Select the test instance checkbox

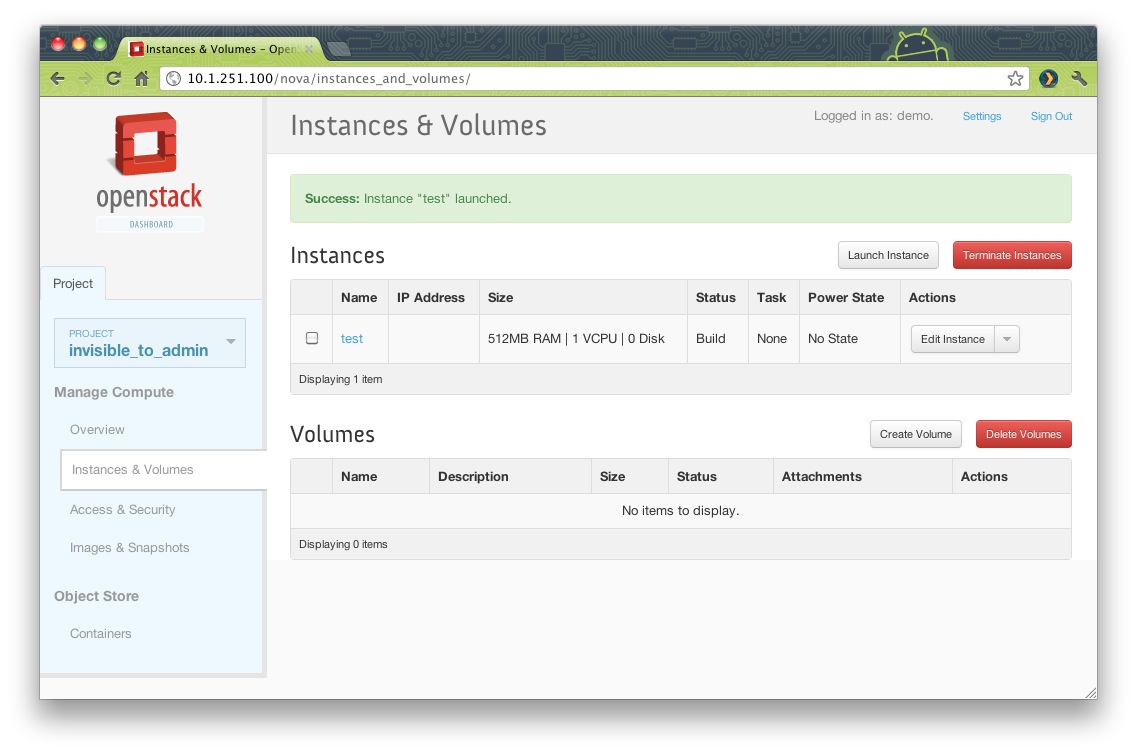click(310, 338)
